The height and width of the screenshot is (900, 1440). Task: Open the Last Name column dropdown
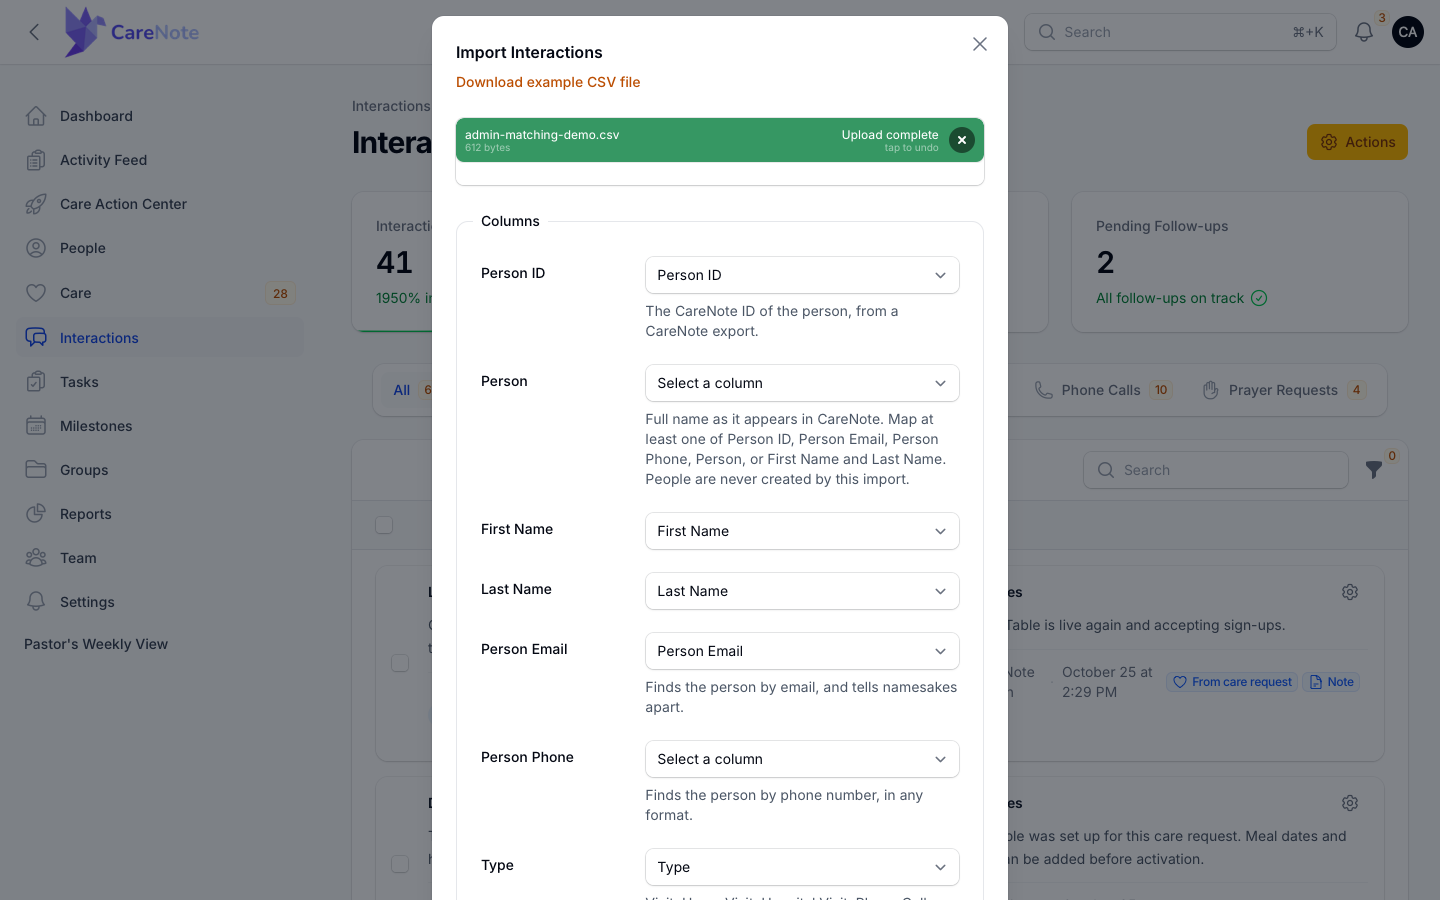[x=802, y=591]
